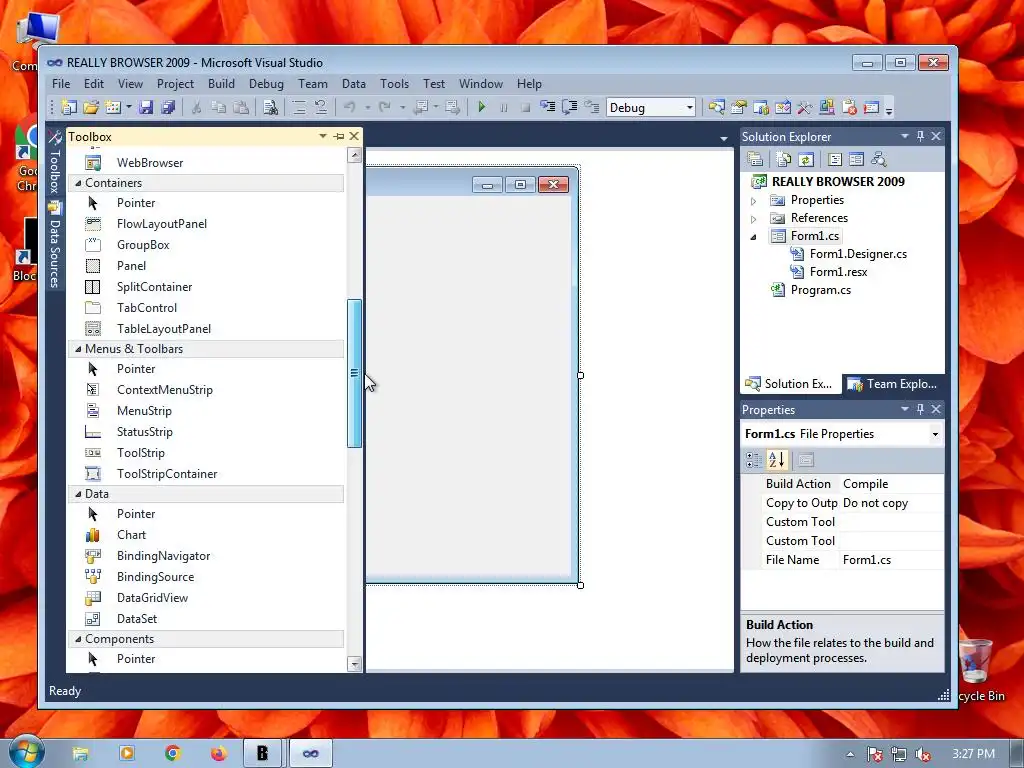Click View Designer icon in Solution Explorer
This screenshot has height=768, width=1024.
pyautogui.click(x=856, y=159)
